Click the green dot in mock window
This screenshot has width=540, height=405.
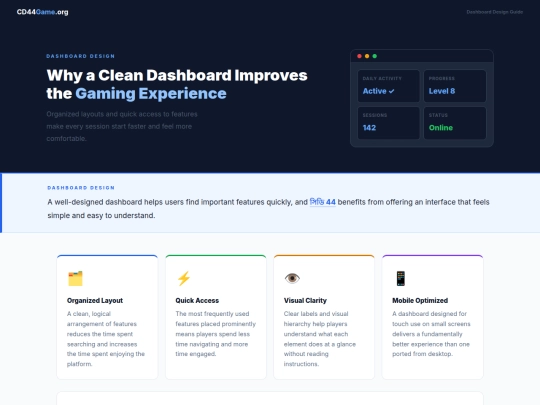(x=375, y=56)
